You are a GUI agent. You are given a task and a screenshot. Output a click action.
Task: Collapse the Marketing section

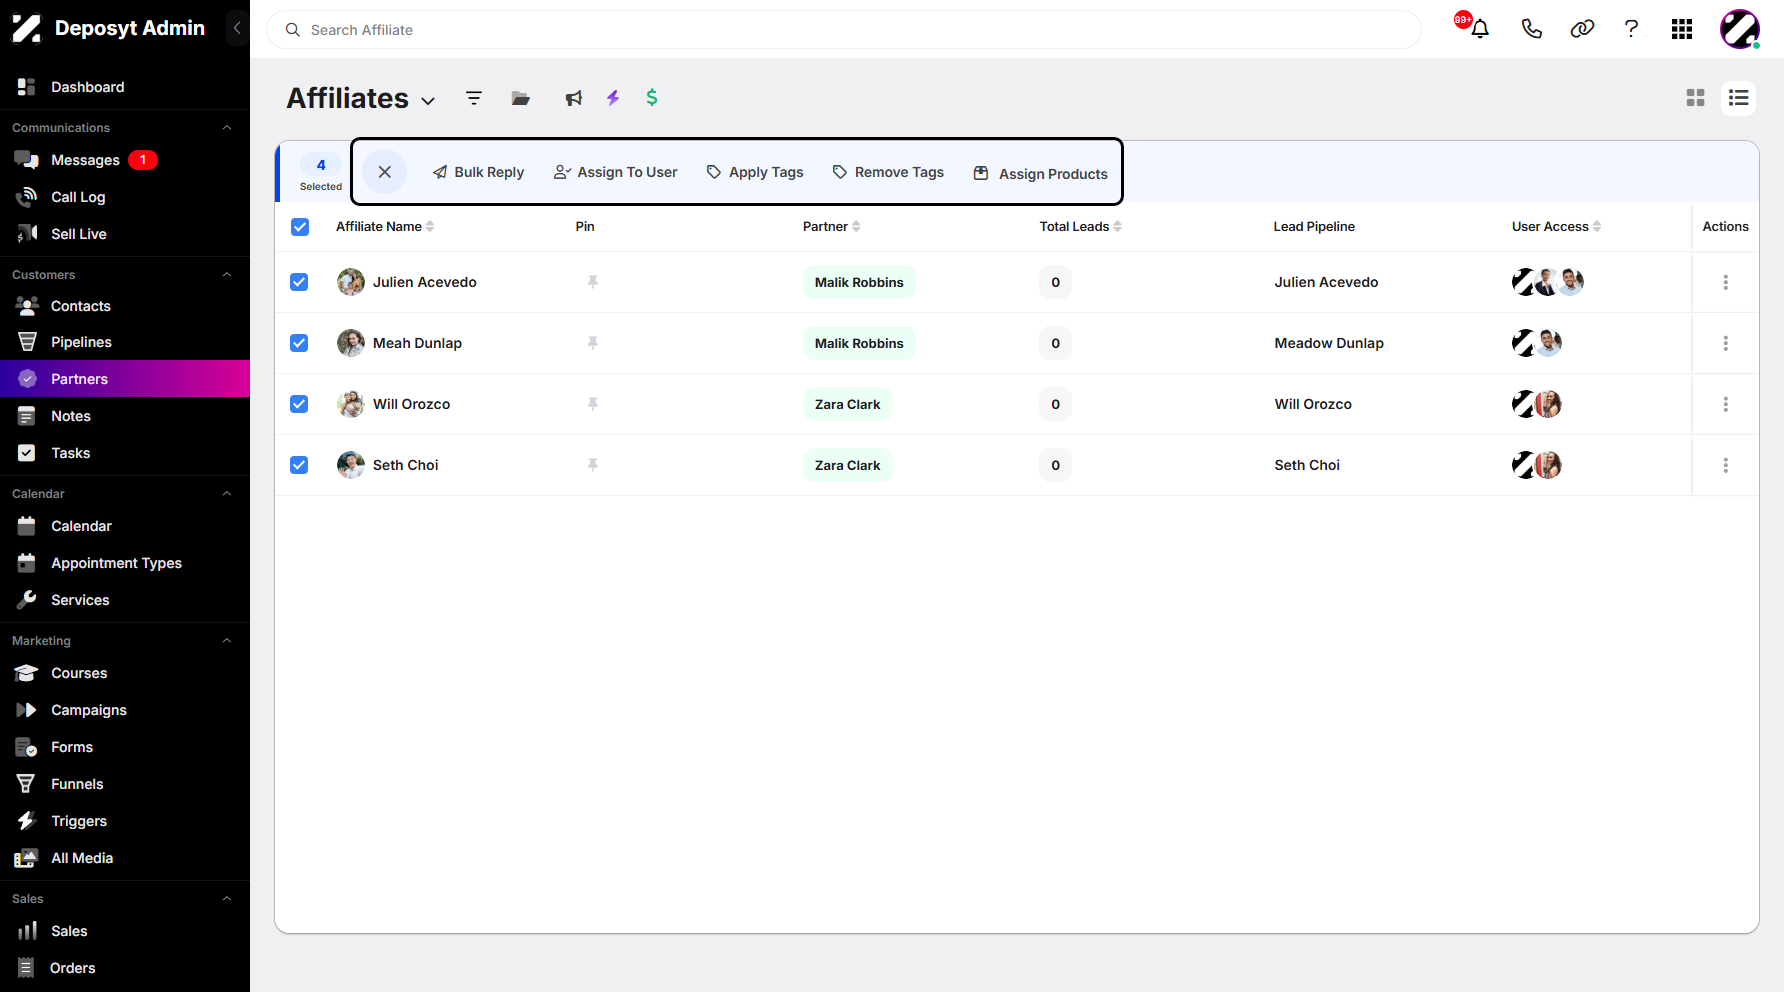(x=227, y=641)
